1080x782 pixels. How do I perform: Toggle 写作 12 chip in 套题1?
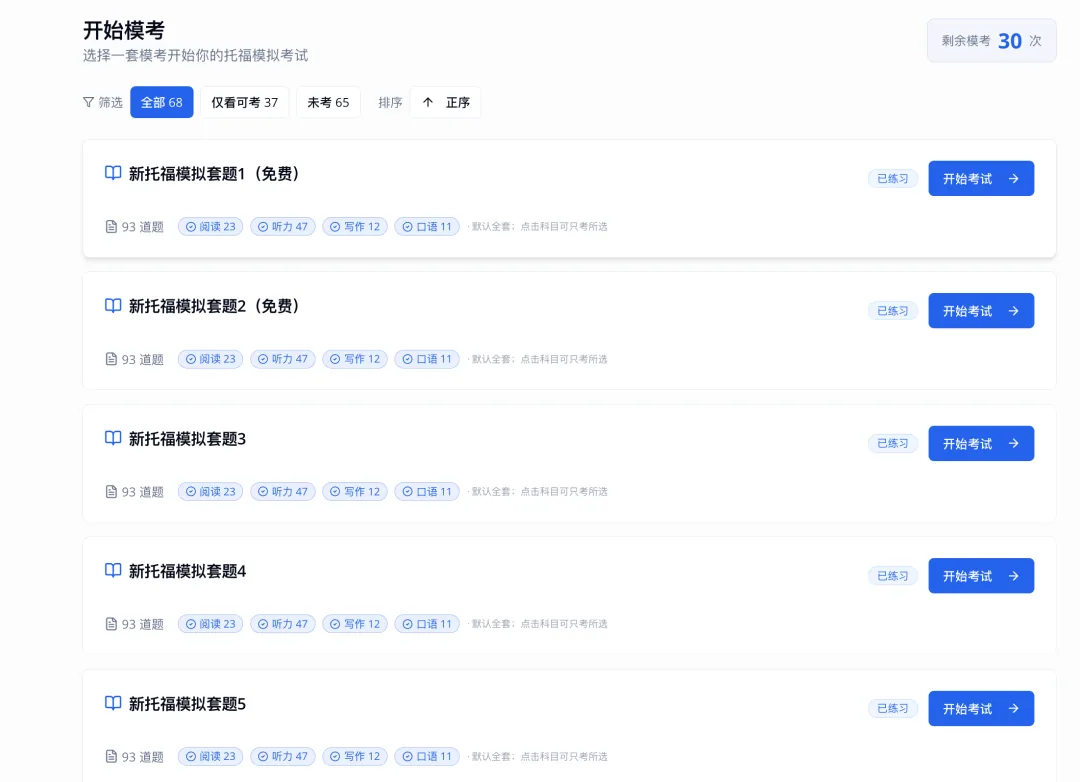coord(355,227)
